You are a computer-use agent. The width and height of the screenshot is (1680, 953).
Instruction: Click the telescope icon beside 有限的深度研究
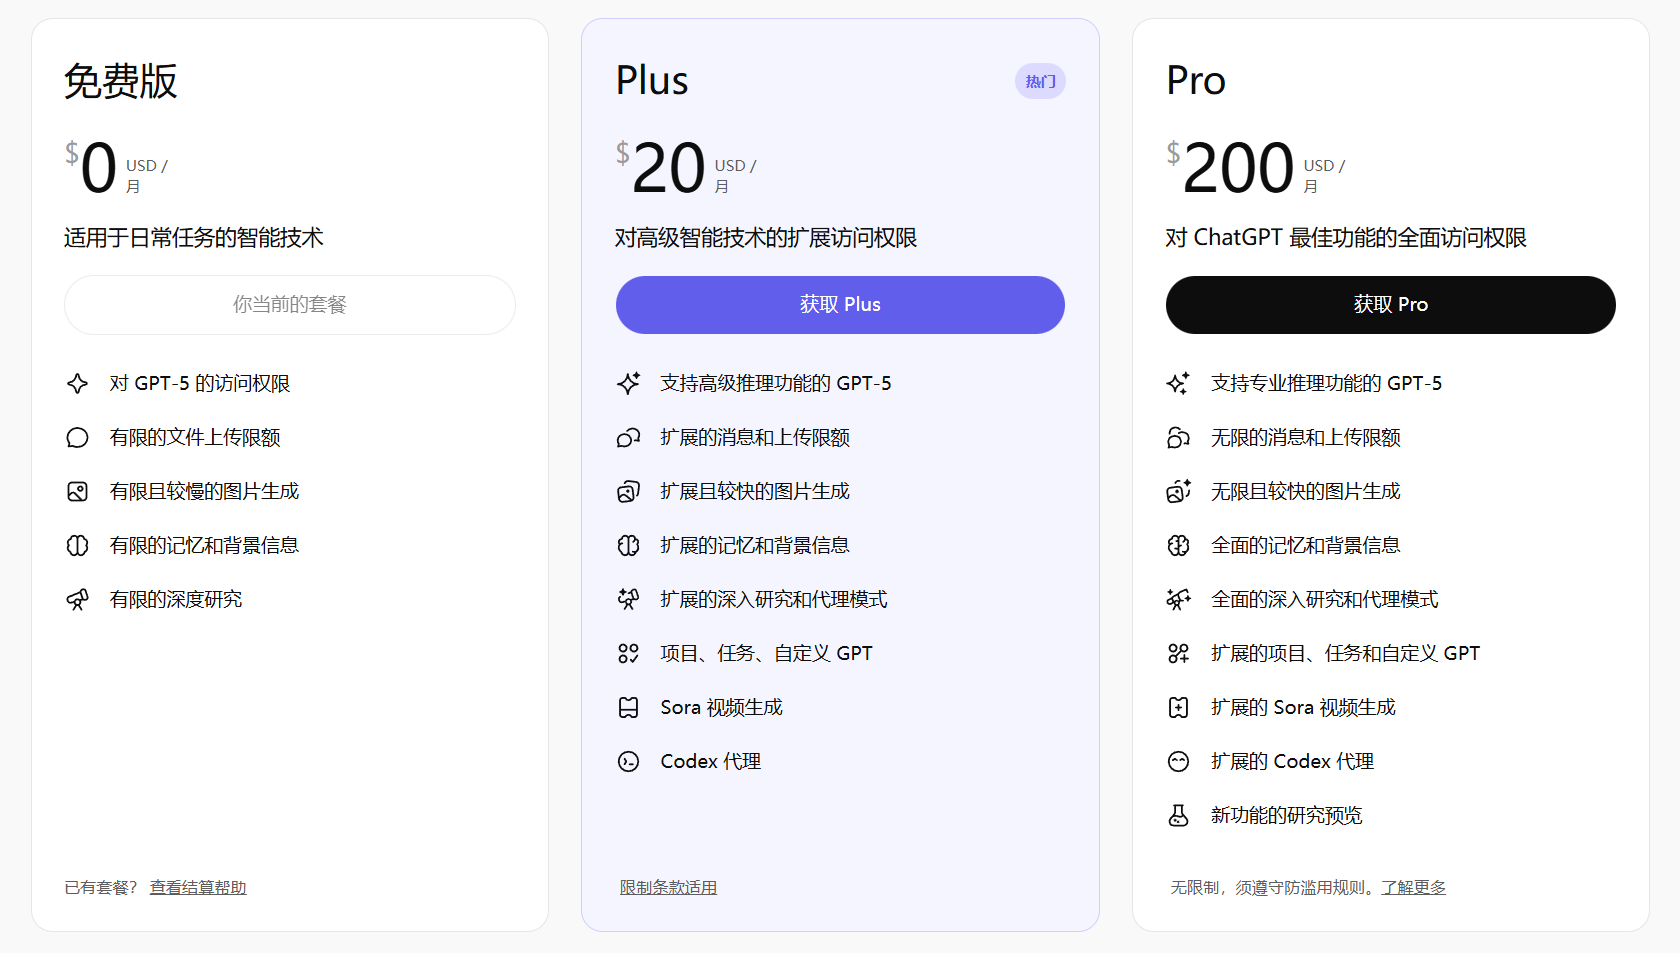[x=78, y=600]
